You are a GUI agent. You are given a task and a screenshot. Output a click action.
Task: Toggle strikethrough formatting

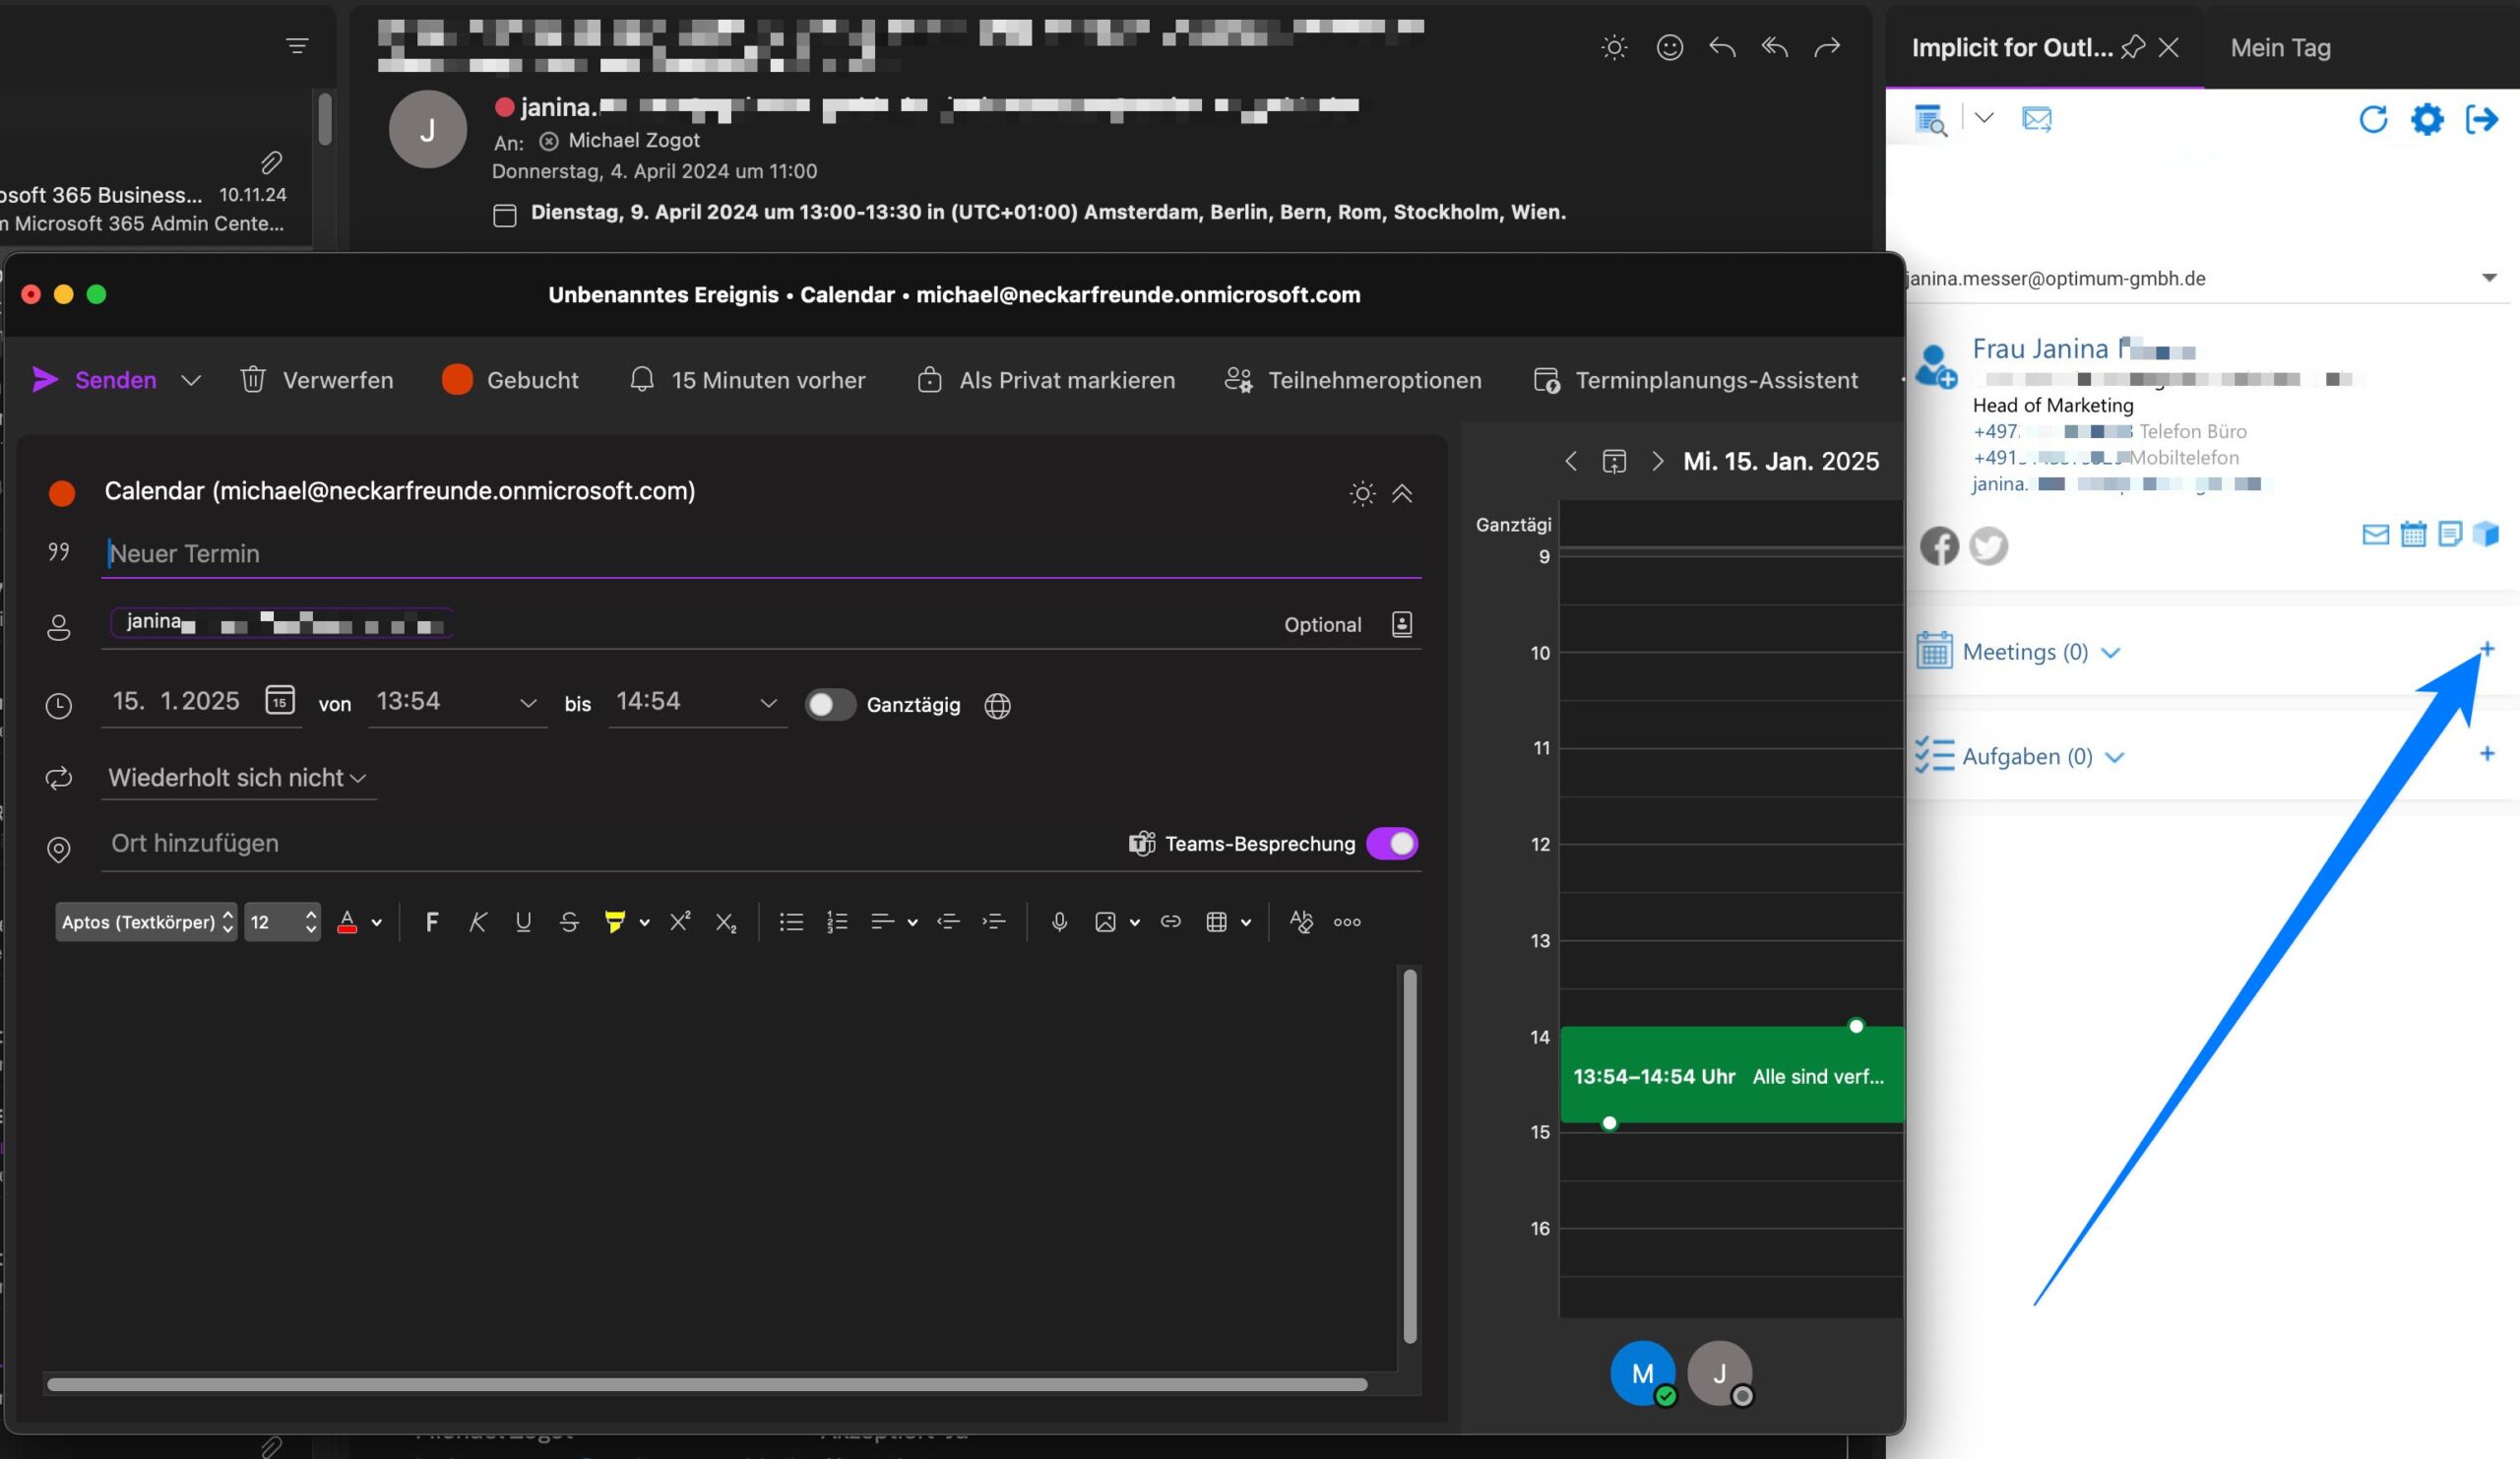pyautogui.click(x=569, y=922)
